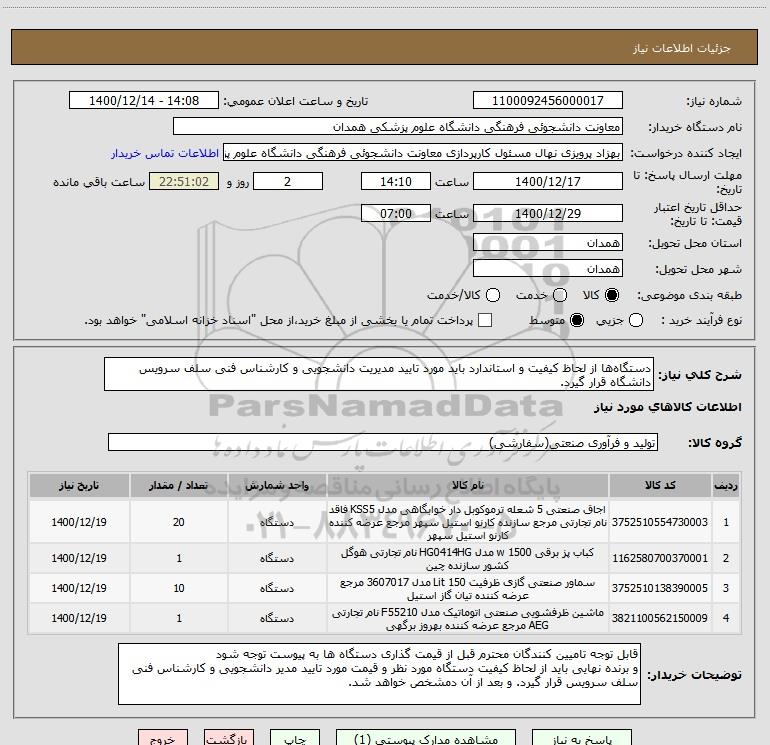
Task: Click the need number field 1100092456000017
Action: pos(548,101)
